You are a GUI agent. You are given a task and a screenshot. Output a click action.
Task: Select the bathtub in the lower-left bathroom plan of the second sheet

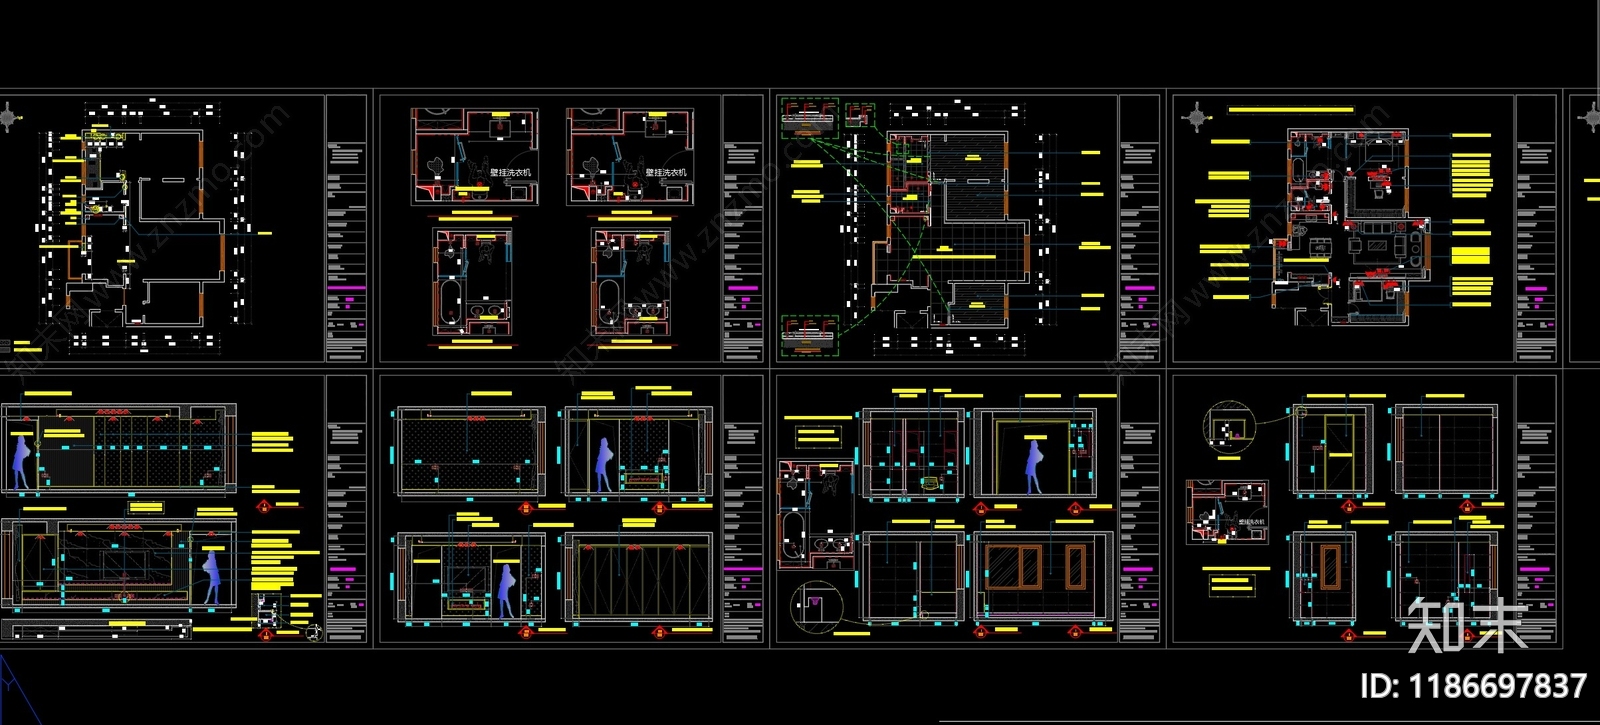[449, 305]
